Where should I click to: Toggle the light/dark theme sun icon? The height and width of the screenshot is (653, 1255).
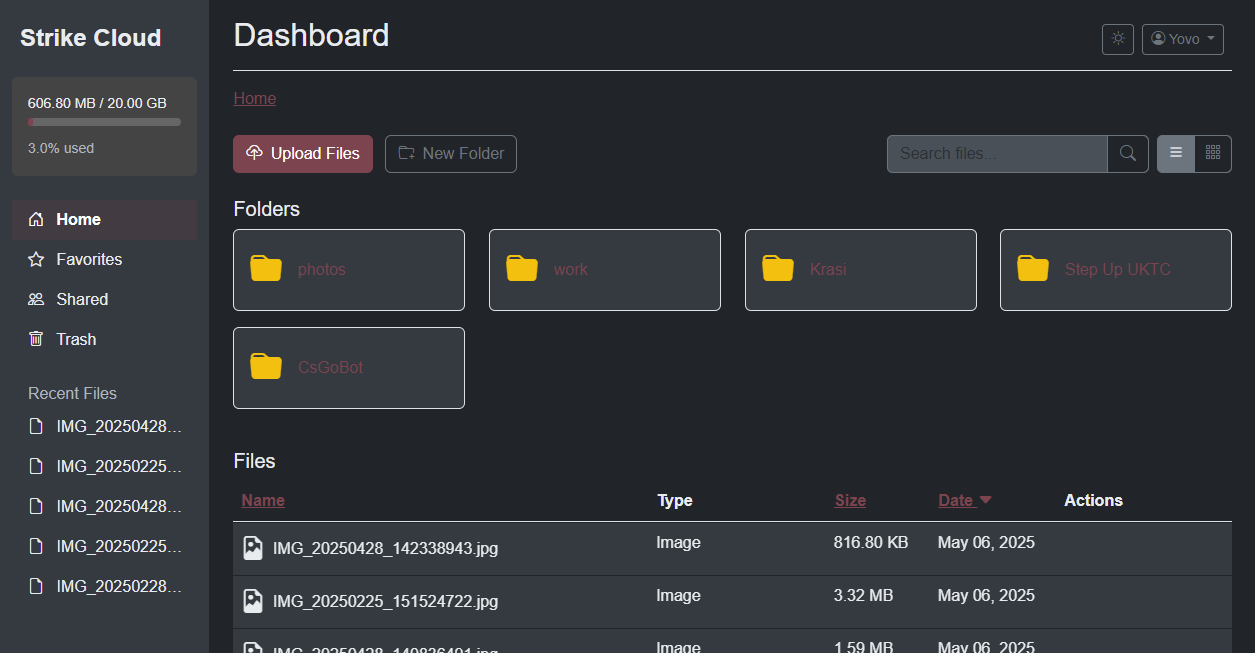tap(1117, 39)
